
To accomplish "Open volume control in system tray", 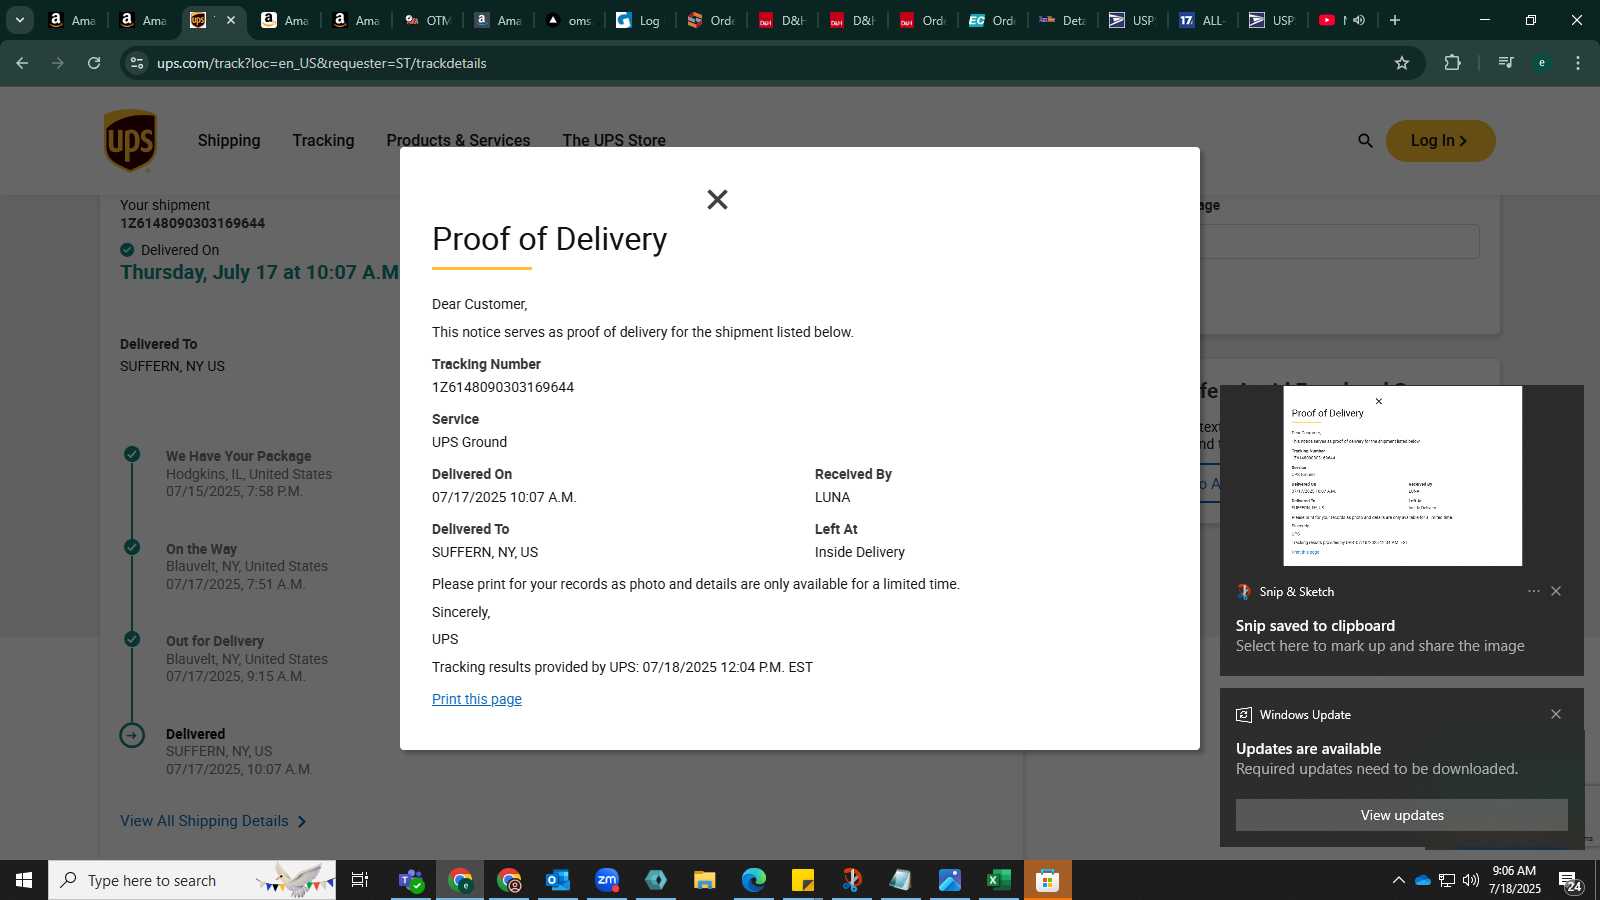I will (x=1471, y=880).
